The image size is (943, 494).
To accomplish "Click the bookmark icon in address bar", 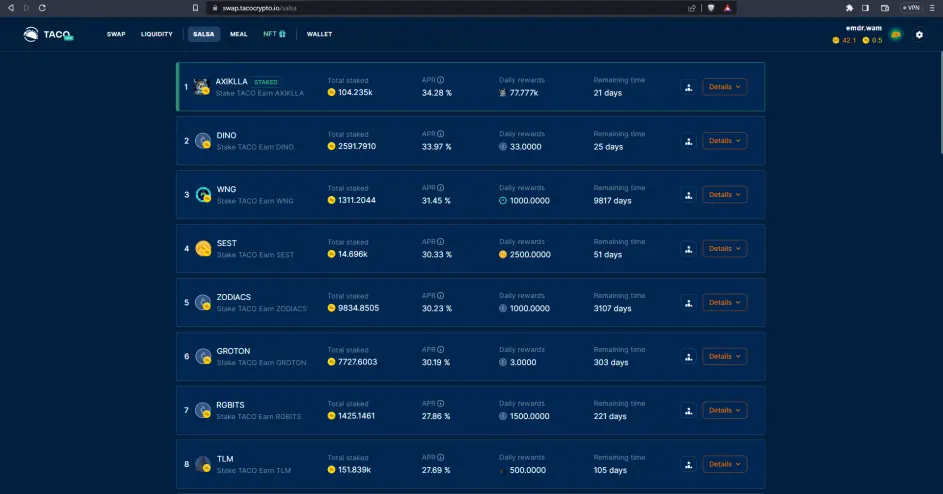I will tap(195, 8).
